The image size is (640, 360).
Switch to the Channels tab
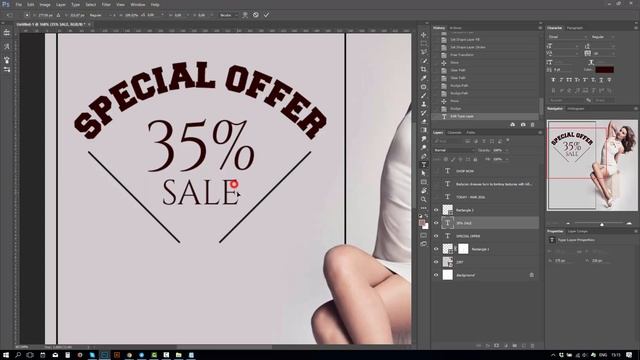coord(454,133)
